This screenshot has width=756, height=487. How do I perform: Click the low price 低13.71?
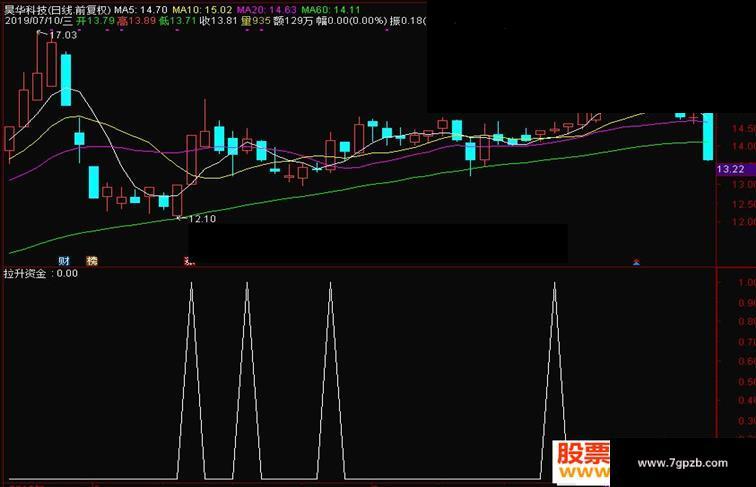[x=178, y=21]
